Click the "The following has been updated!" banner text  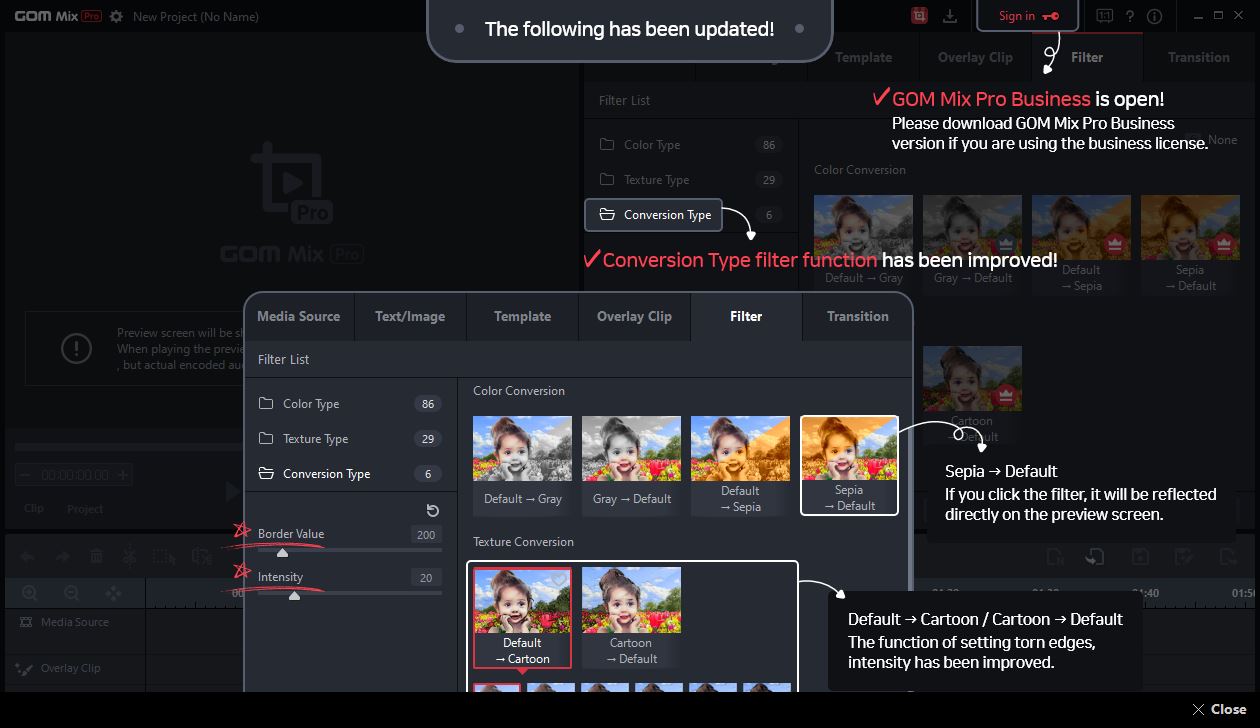tap(630, 29)
